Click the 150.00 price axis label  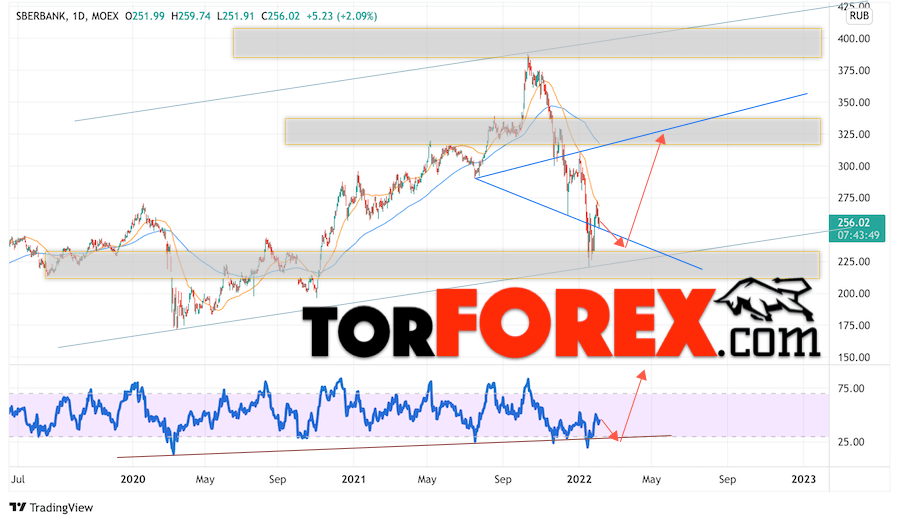pyautogui.click(x=854, y=357)
